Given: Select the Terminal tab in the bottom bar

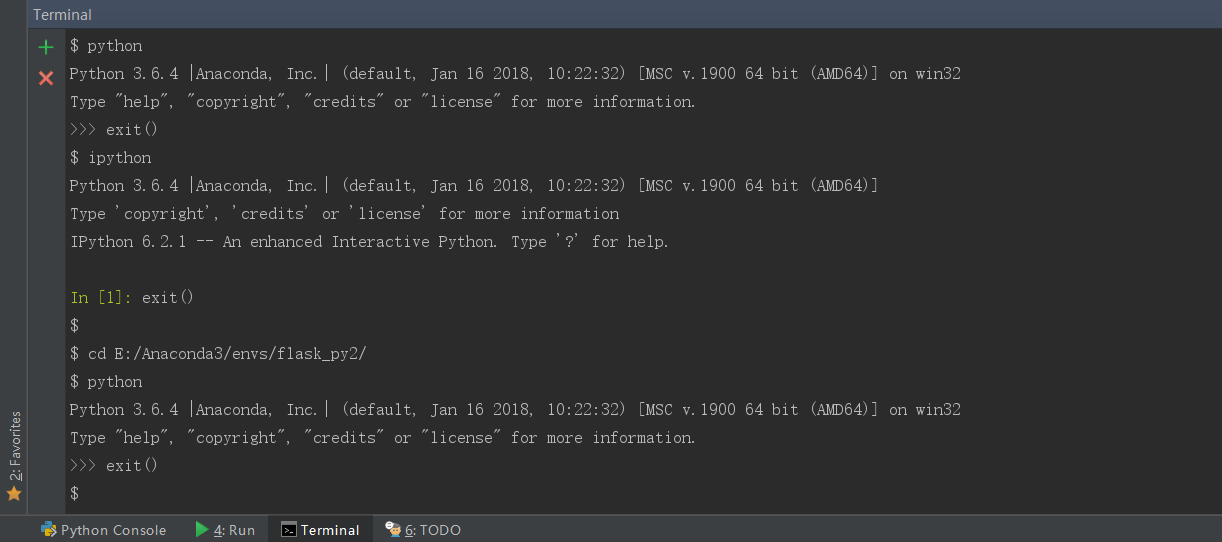Looking at the screenshot, I should click(x=320, y=530).
